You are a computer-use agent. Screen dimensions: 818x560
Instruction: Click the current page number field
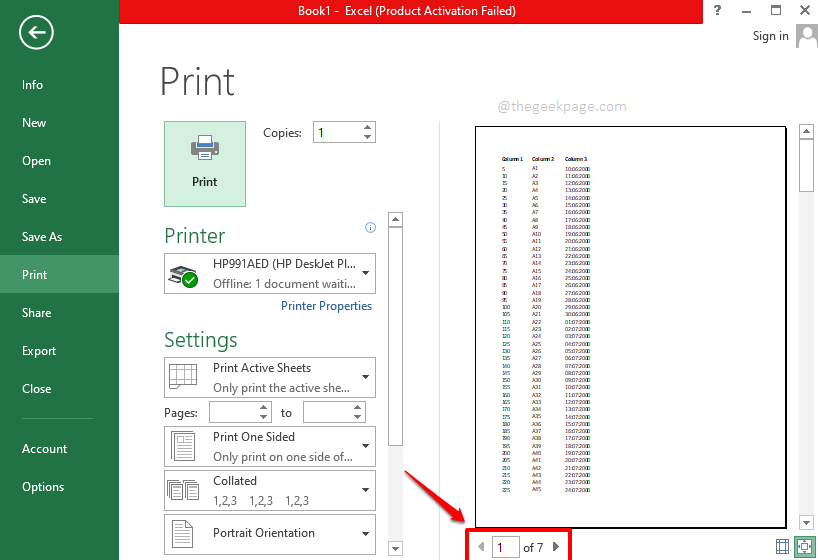point(505,547)
